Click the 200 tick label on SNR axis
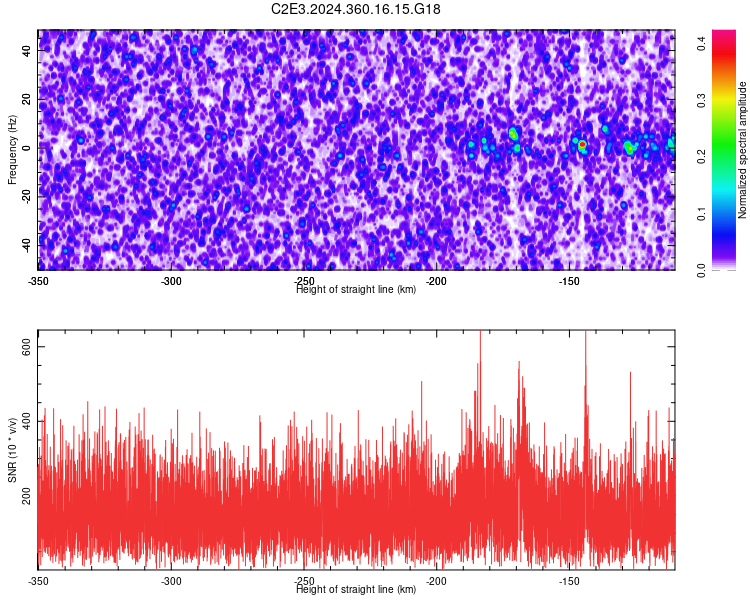 pos(27,496)
